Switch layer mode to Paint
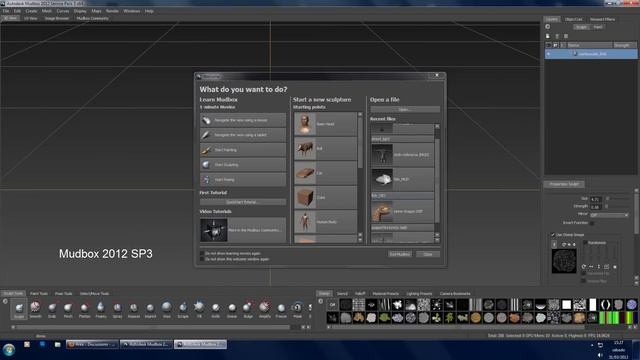The height and width of the screenshot is (360, 640). [x=598, y=27]
